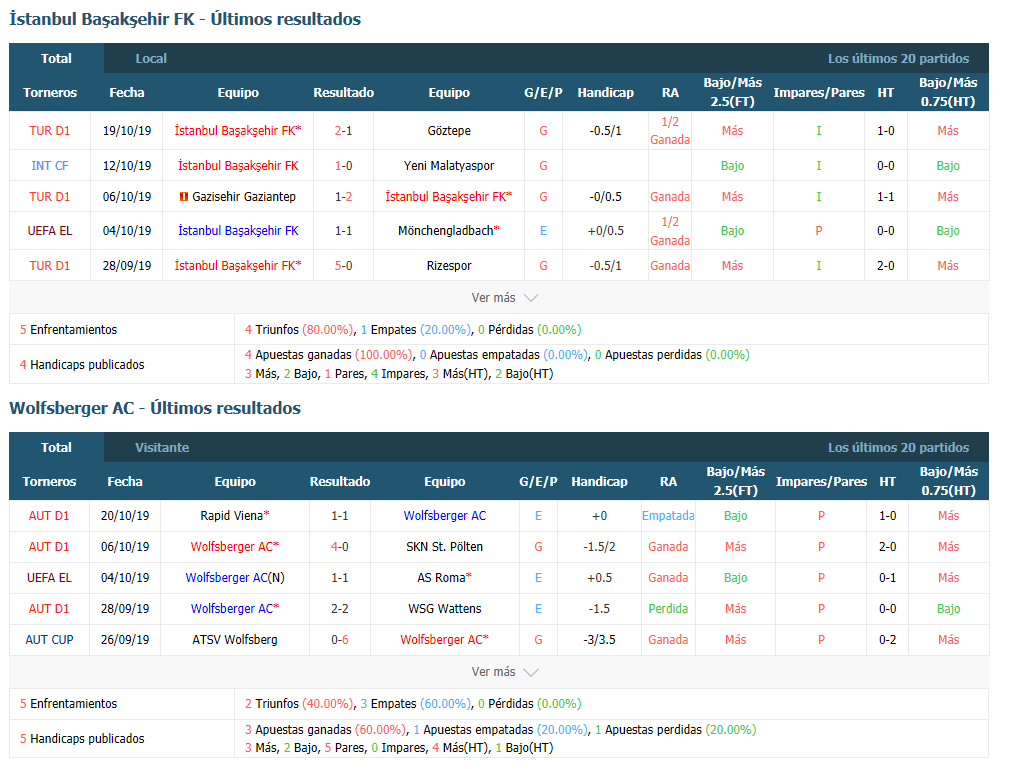Click the 'Los últimos 20 partidos' label for İstanbul Başakşehir
The image size is (1009, 769).
[898, 59]
